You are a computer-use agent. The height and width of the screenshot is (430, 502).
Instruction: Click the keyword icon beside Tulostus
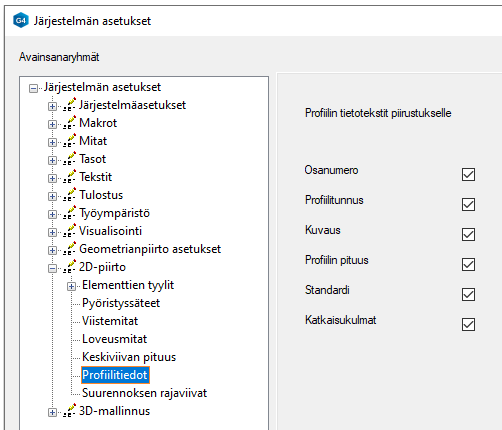pyautogui.click(x=69, y=195)
